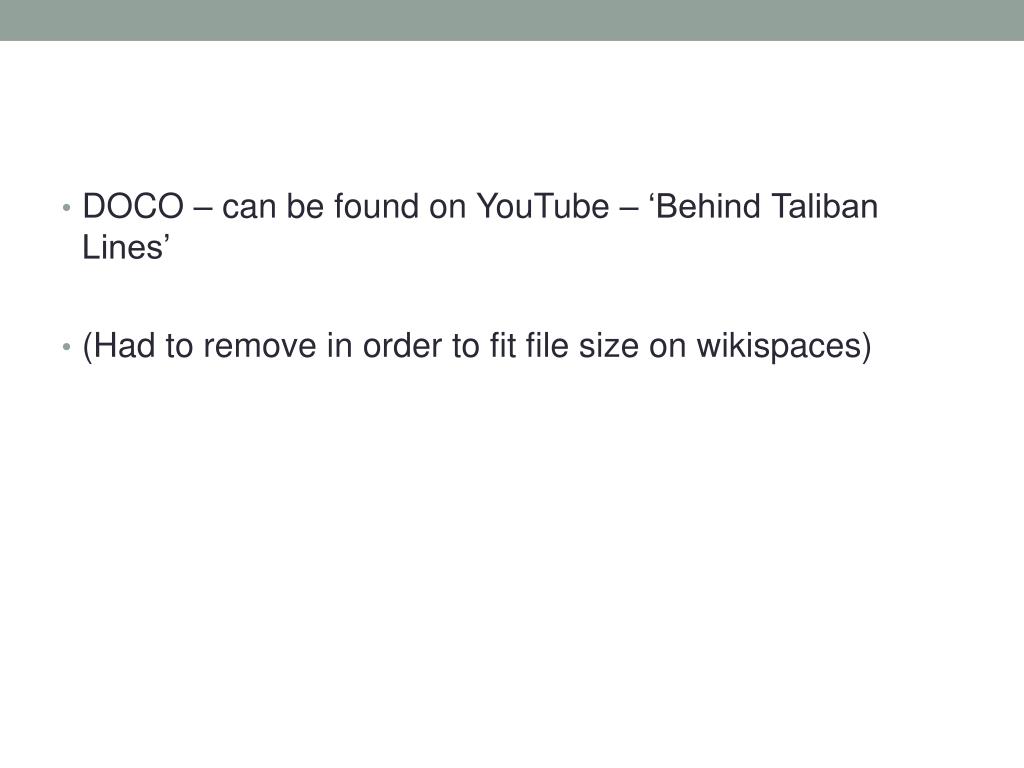1024x768 pixels.
Task: Click the gray header bar at top
Action: pos(512,20)
